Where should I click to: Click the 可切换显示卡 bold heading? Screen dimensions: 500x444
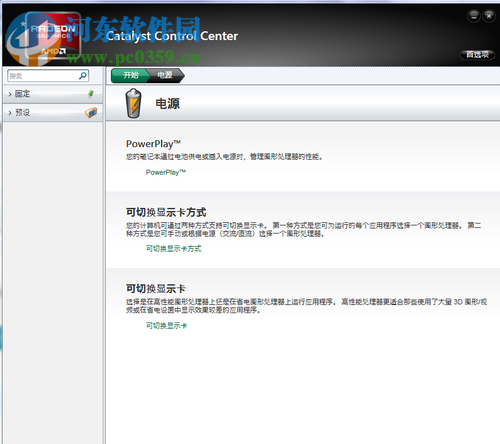[156, 289]
